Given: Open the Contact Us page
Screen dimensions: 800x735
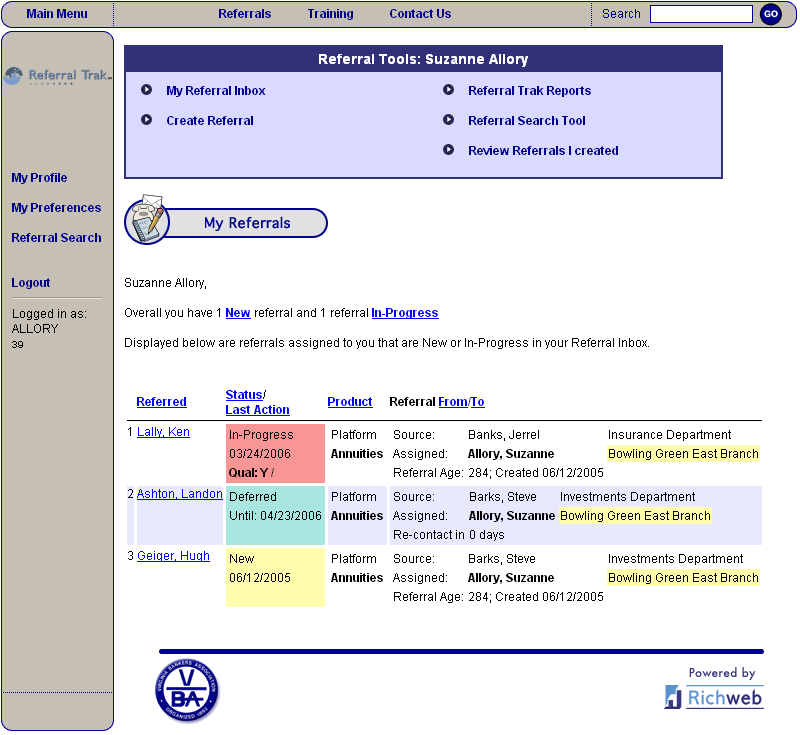Looking at the screenshot, I should (420, 14).
